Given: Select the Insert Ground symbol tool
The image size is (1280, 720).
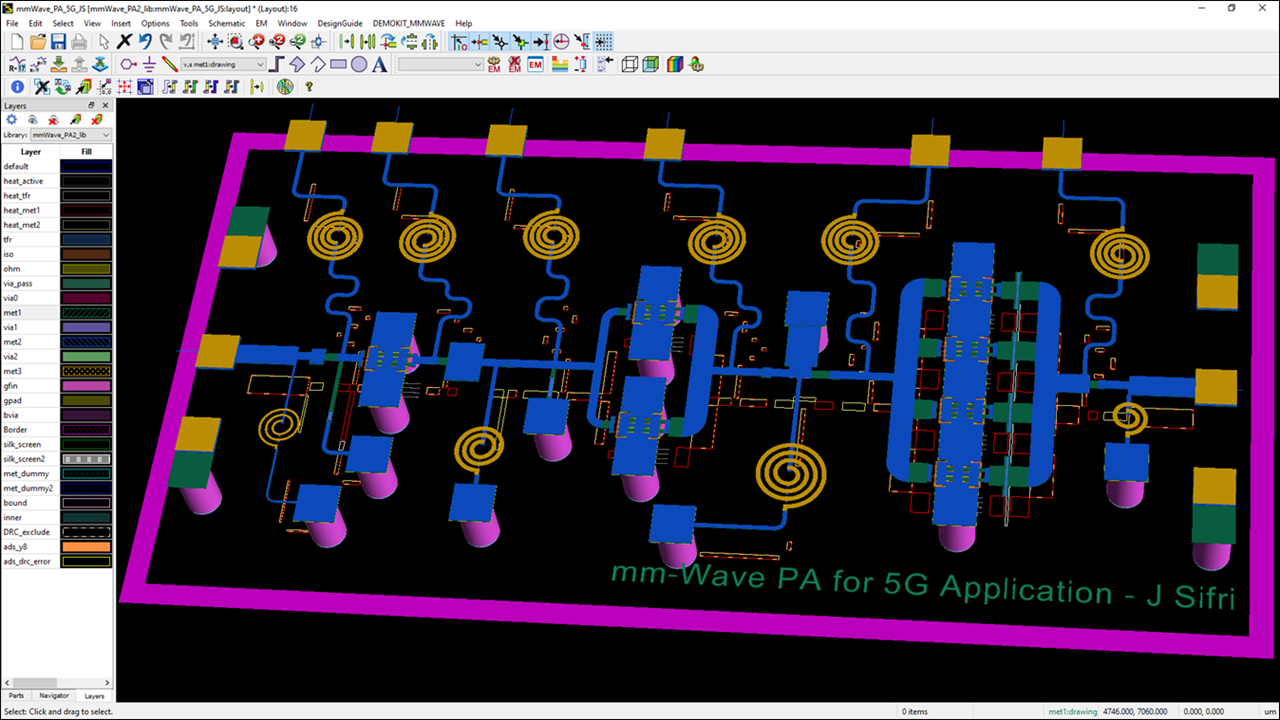Looking at the screenshot, I should [148, 64].
